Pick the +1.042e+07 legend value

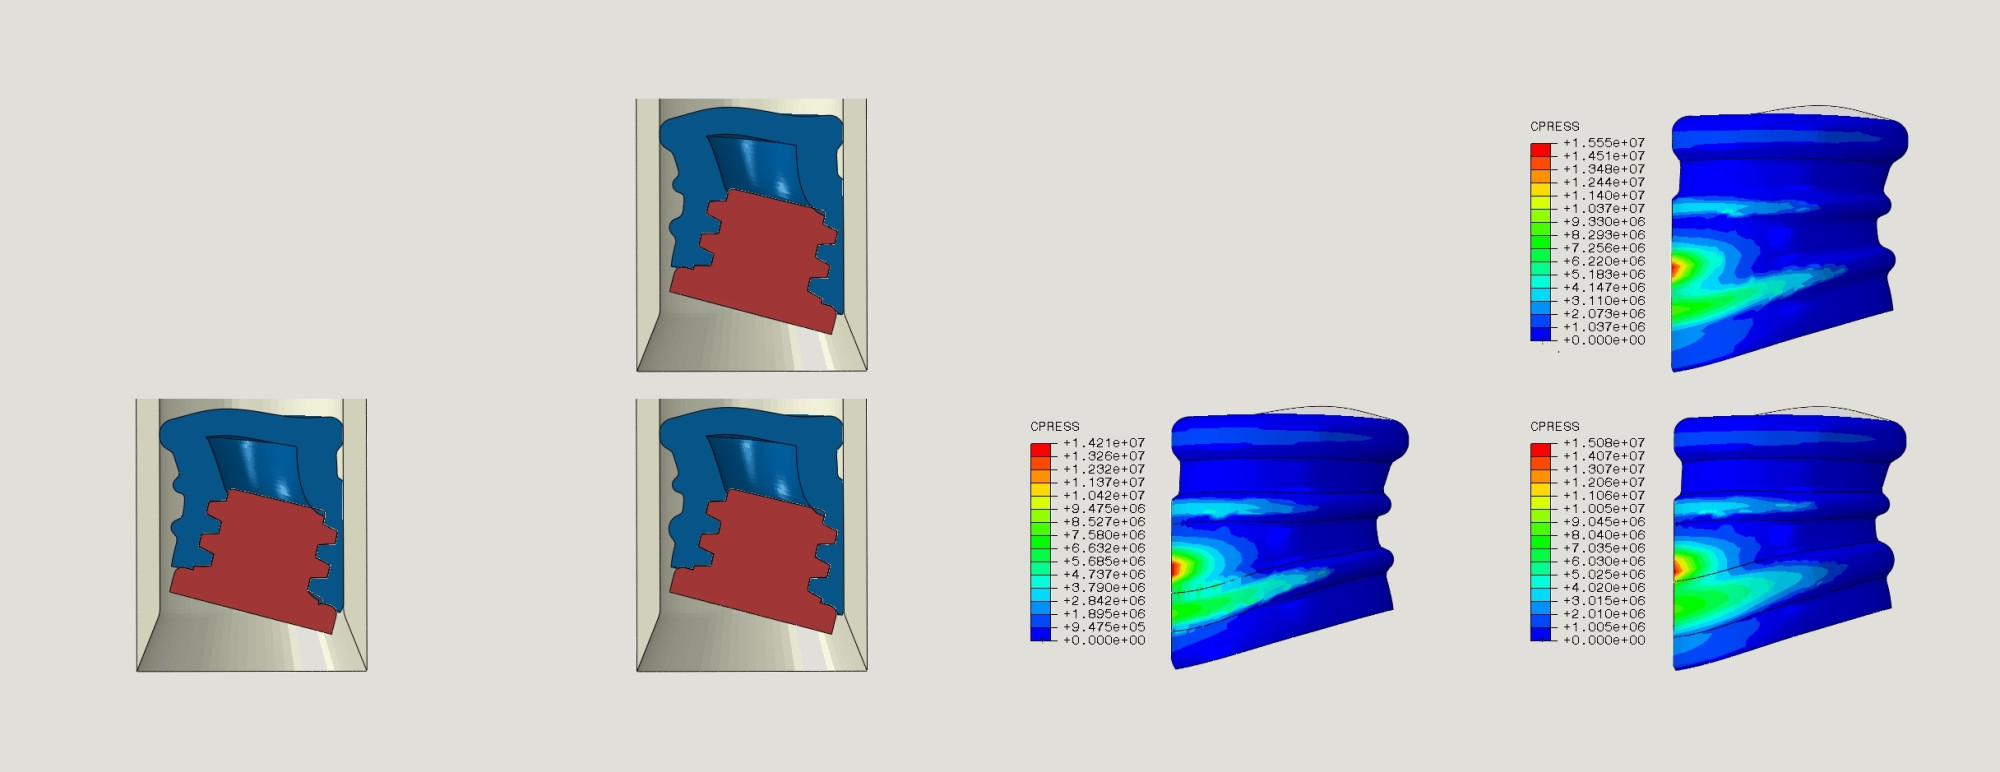(1104, 496)
